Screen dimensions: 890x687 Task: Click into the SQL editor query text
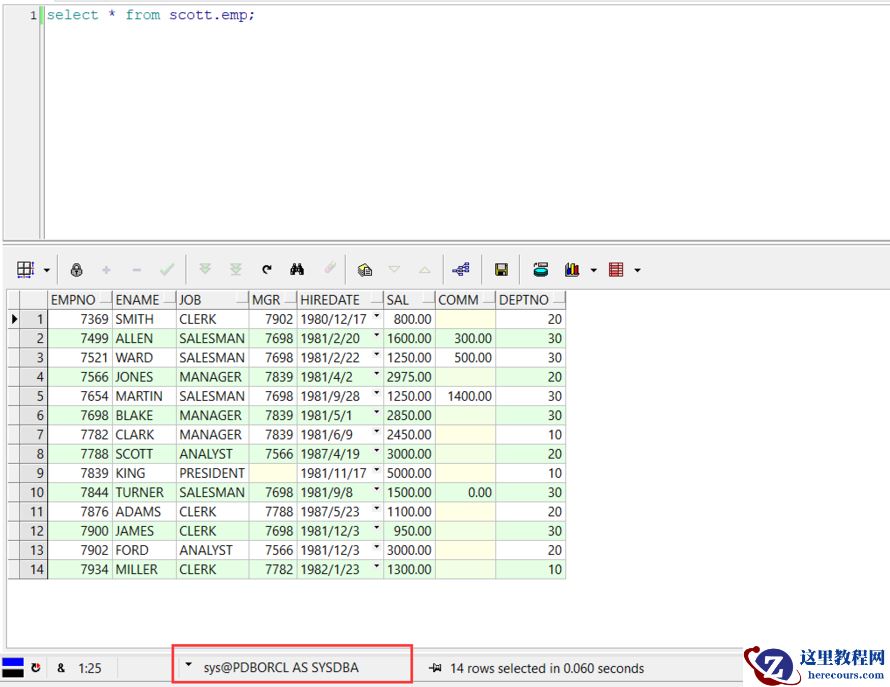click(150, 15)
